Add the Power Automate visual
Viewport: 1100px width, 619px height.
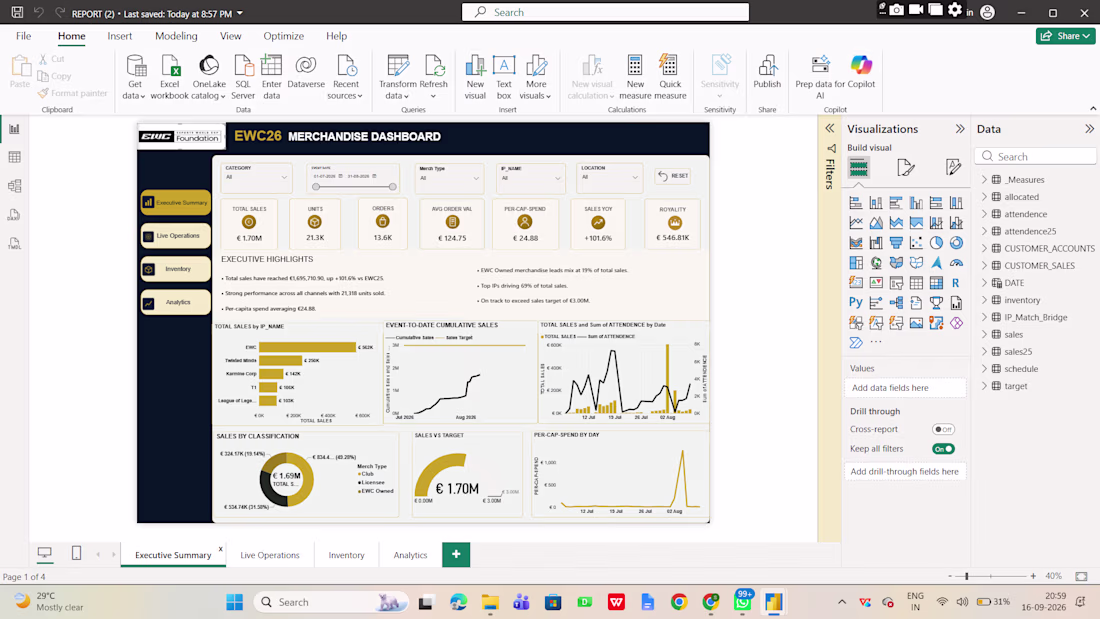856,343
